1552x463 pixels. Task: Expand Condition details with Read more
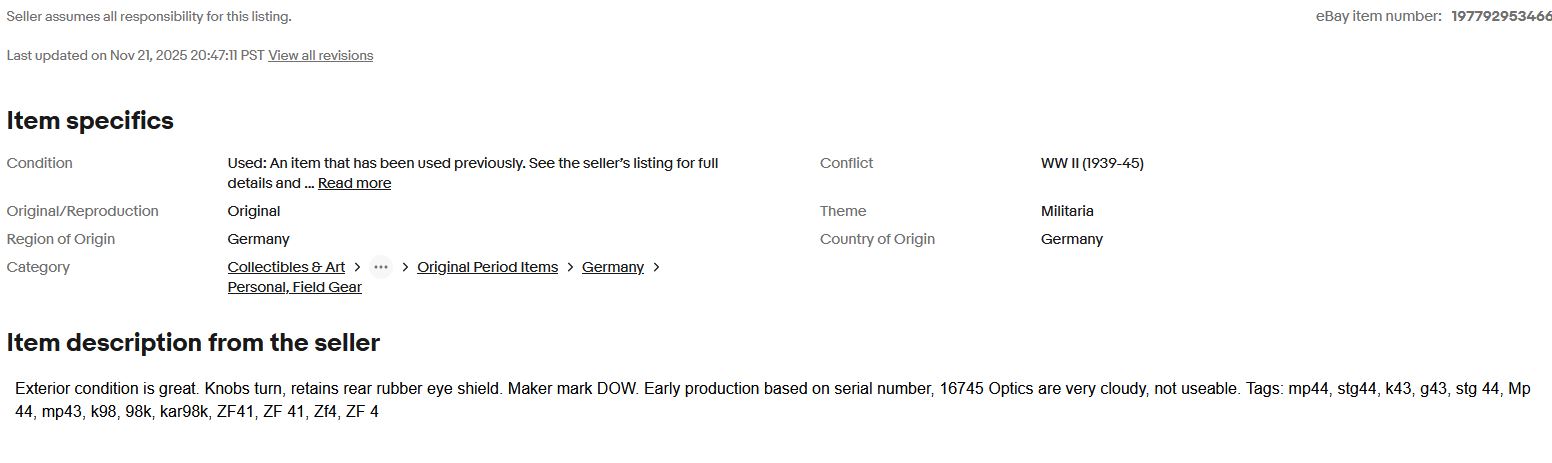[354, 183]
